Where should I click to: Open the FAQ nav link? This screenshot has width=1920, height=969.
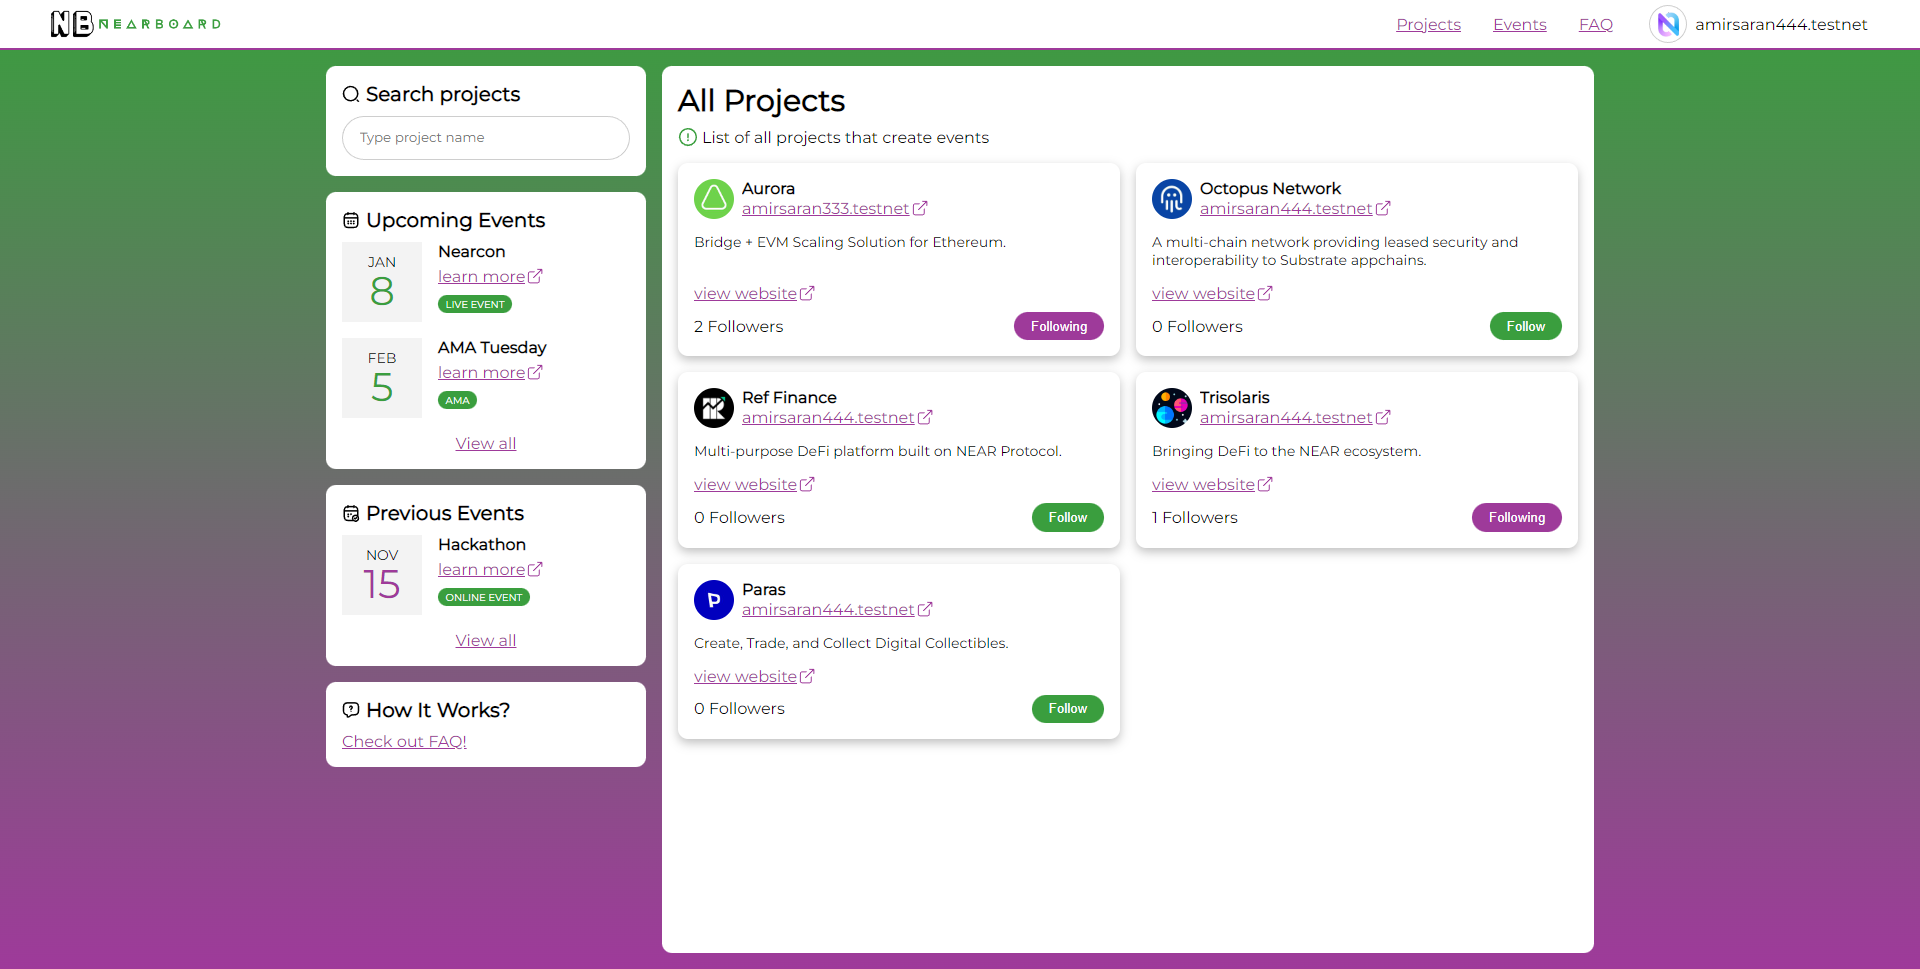(x=1595, y=24)
